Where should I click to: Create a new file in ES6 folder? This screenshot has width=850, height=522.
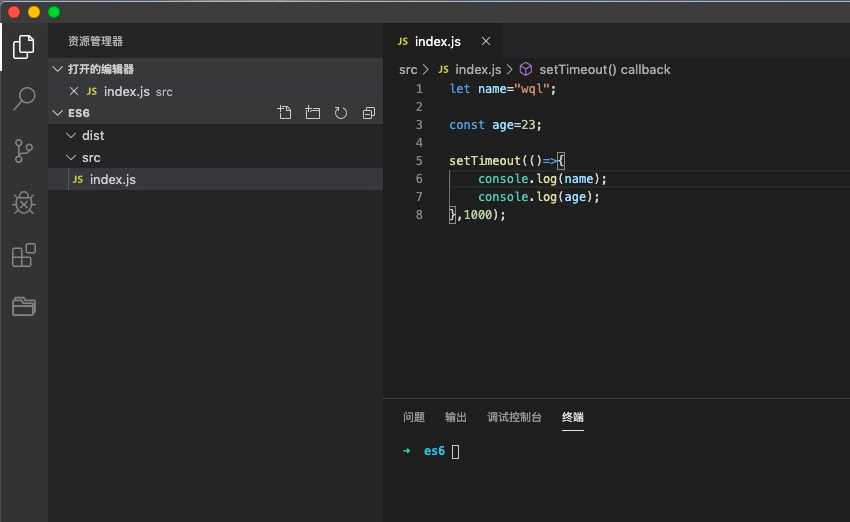click(x=285, y=113)
